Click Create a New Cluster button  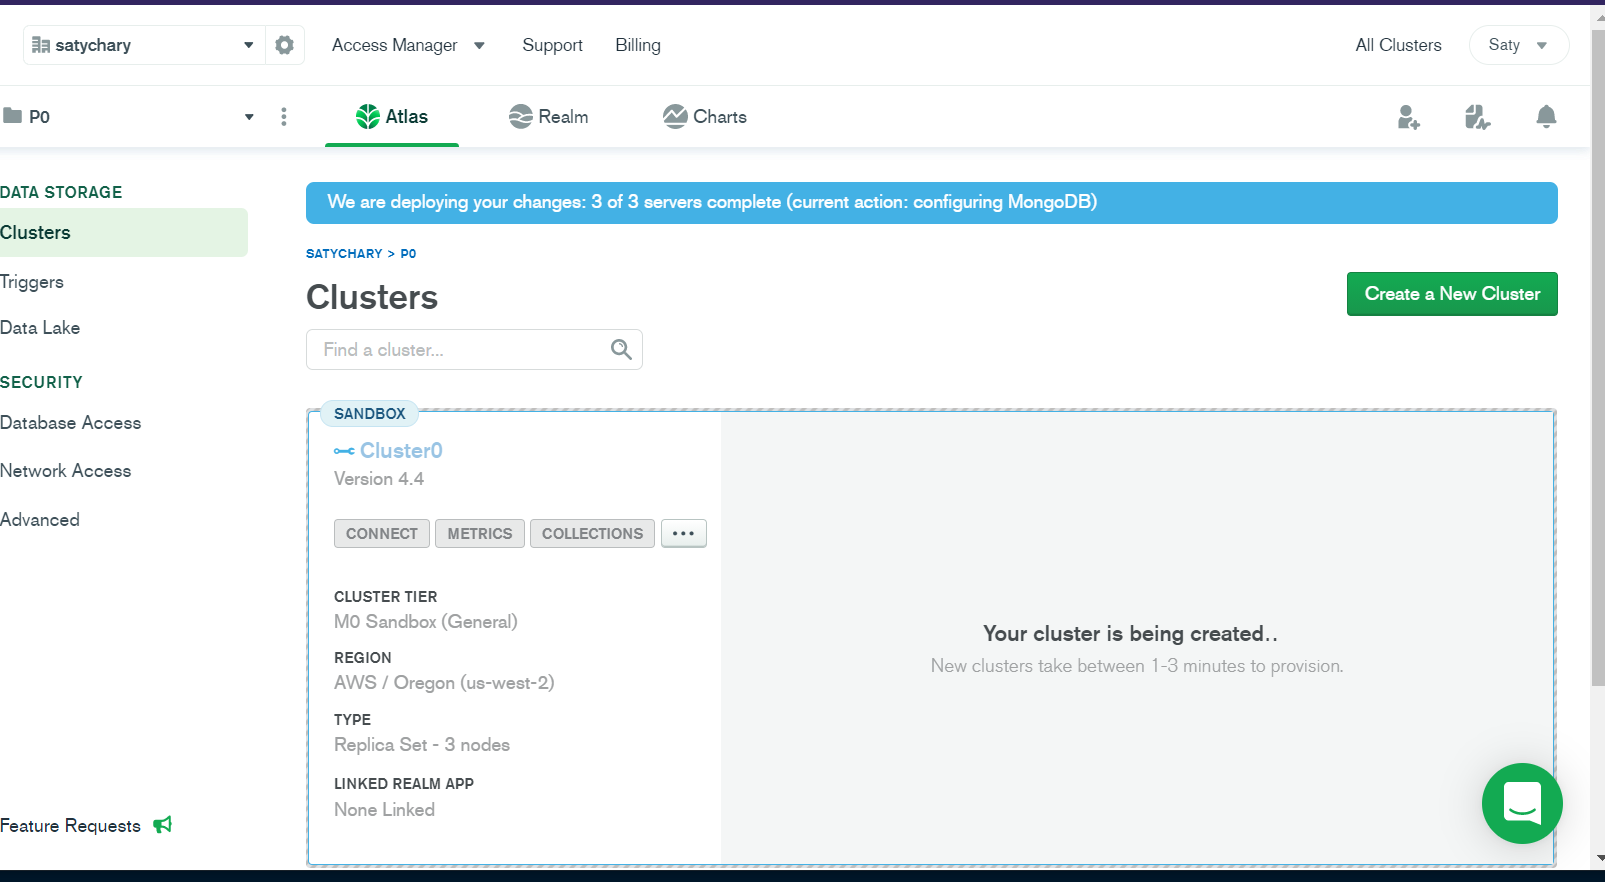click(1452, 294)
